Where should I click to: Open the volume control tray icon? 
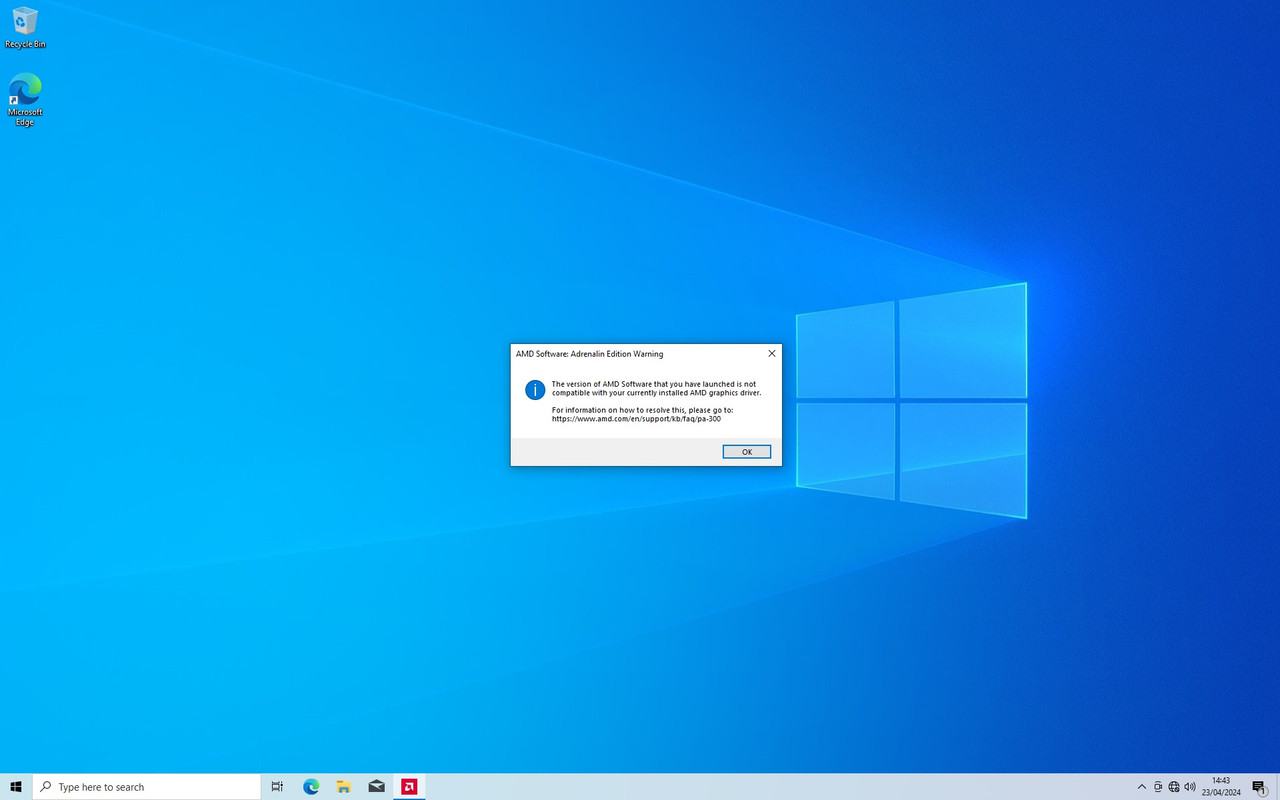click(1190, 787)
